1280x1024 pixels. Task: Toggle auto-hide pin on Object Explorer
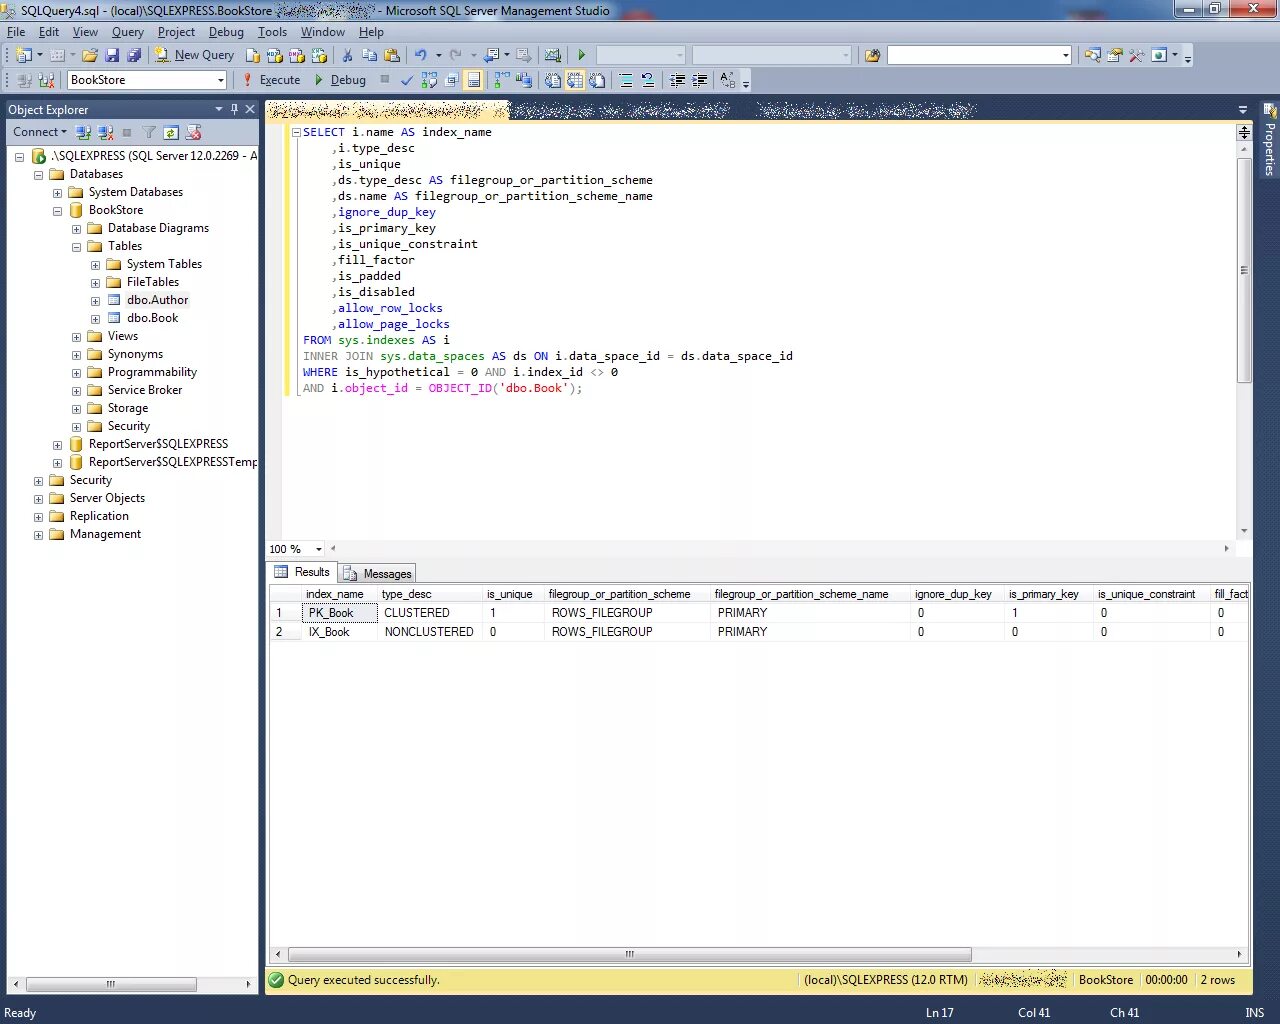234,109
